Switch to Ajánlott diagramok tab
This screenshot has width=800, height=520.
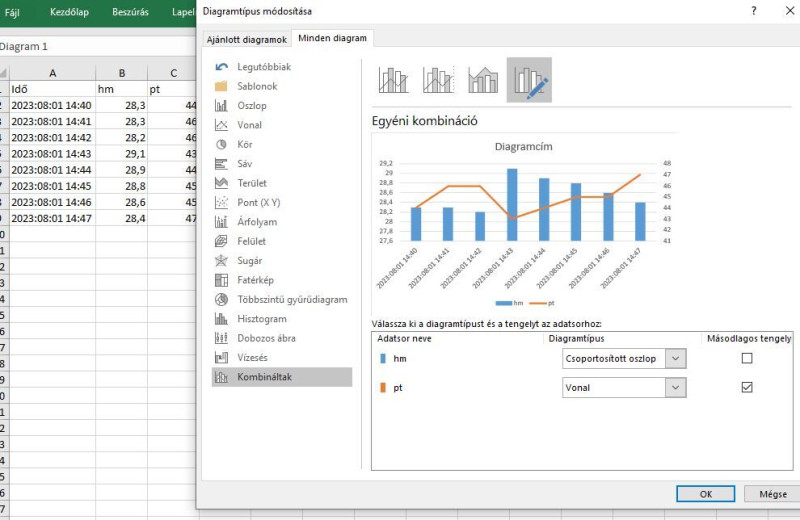pos(246,39)
